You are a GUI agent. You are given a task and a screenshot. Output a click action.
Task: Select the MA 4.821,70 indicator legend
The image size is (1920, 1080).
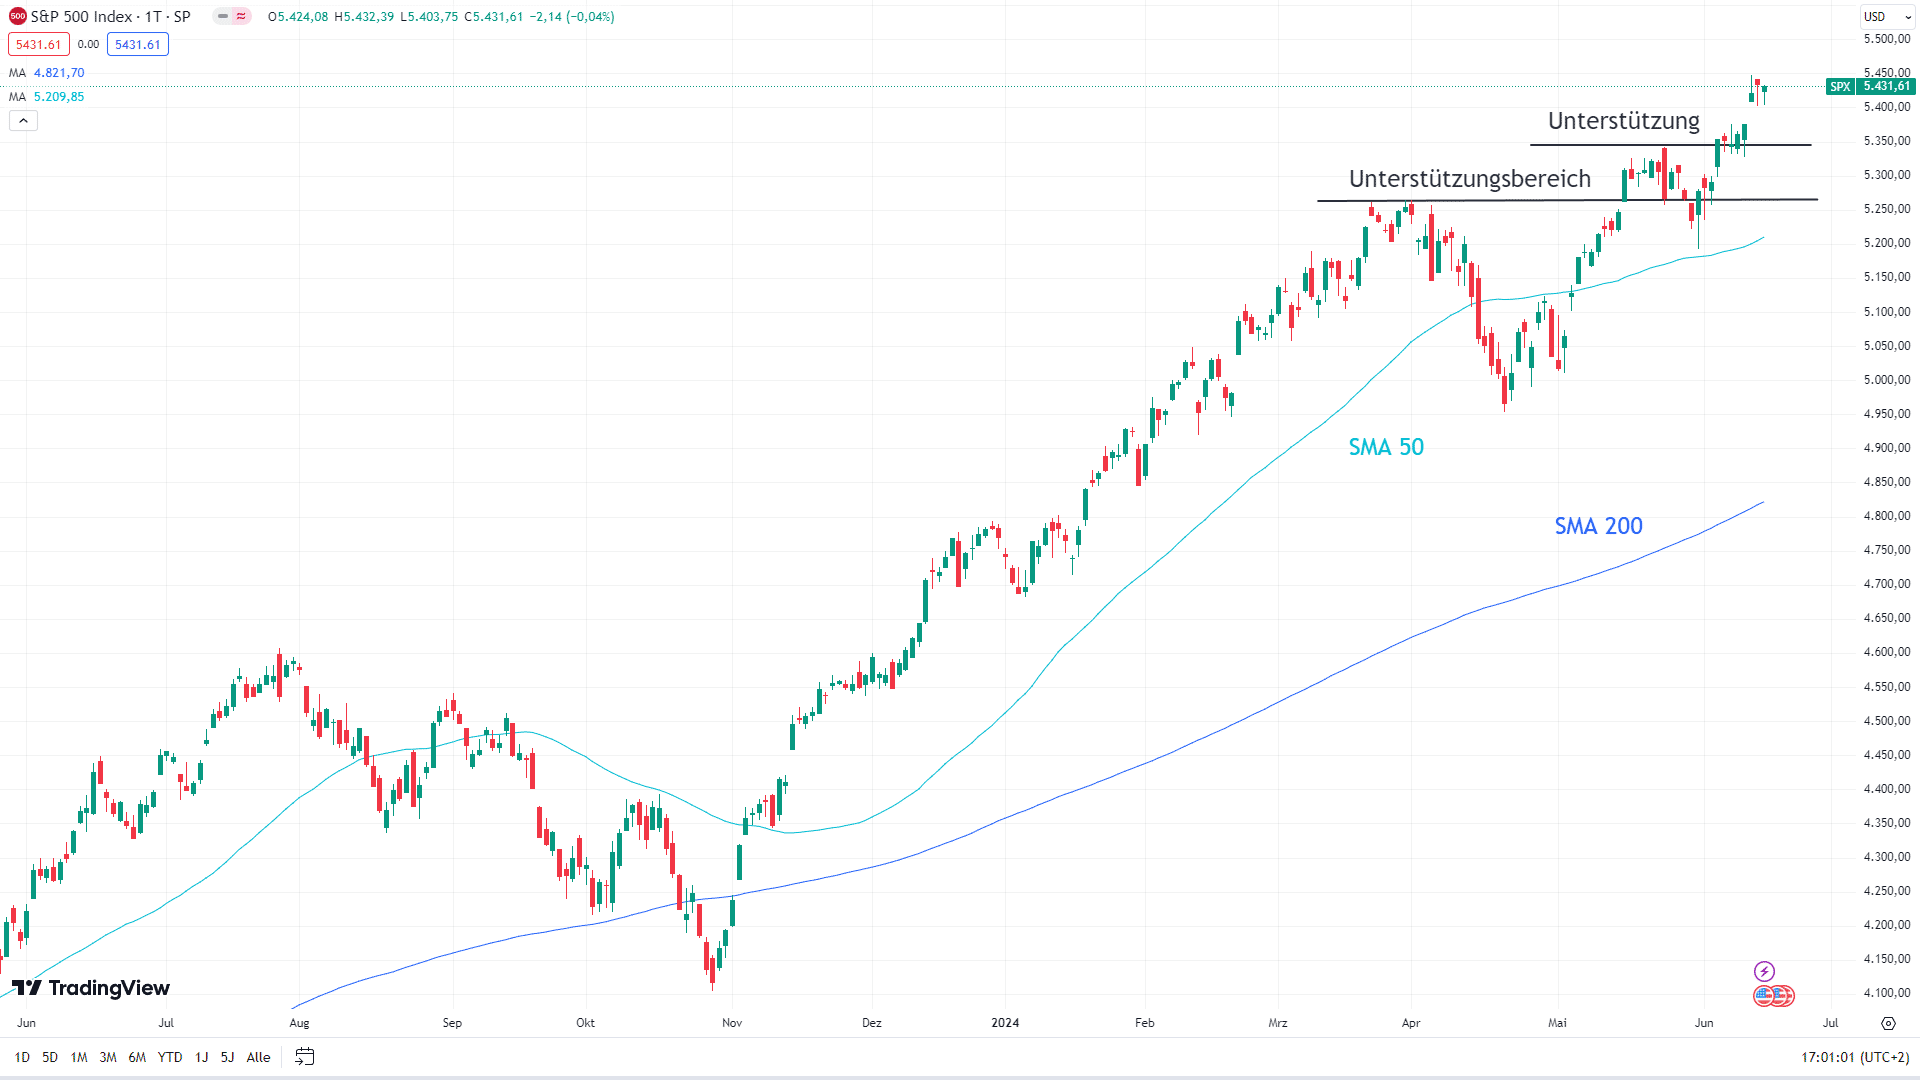[x=47, y=73]
